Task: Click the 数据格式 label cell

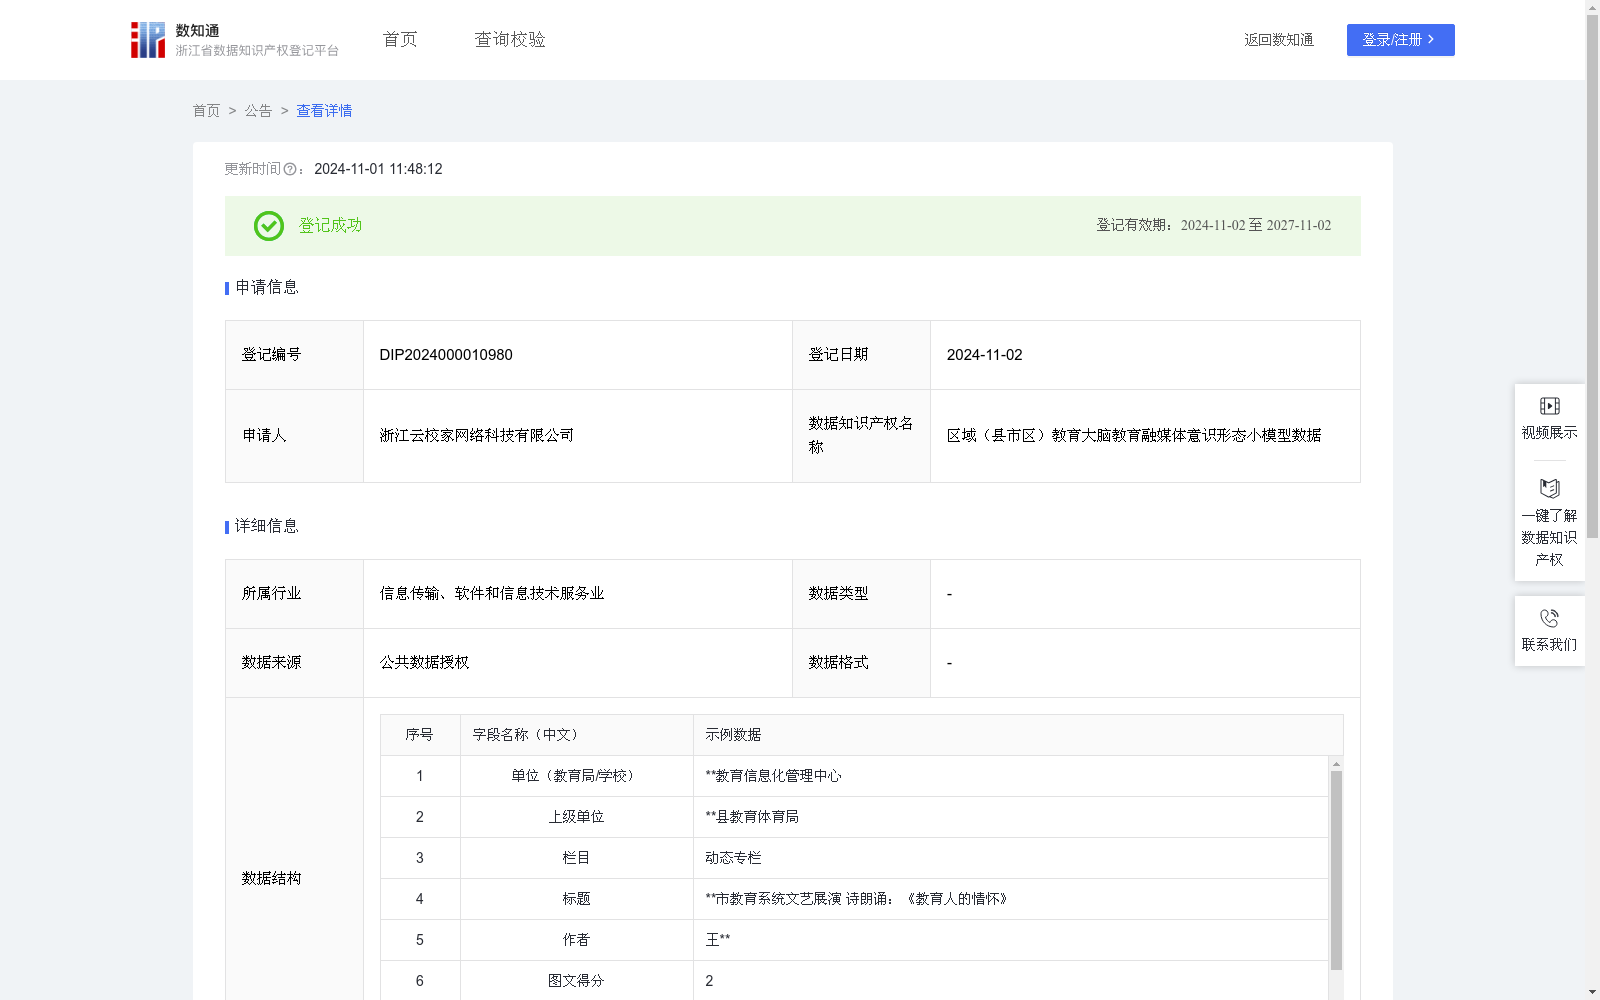Action: tap(861, 663)
